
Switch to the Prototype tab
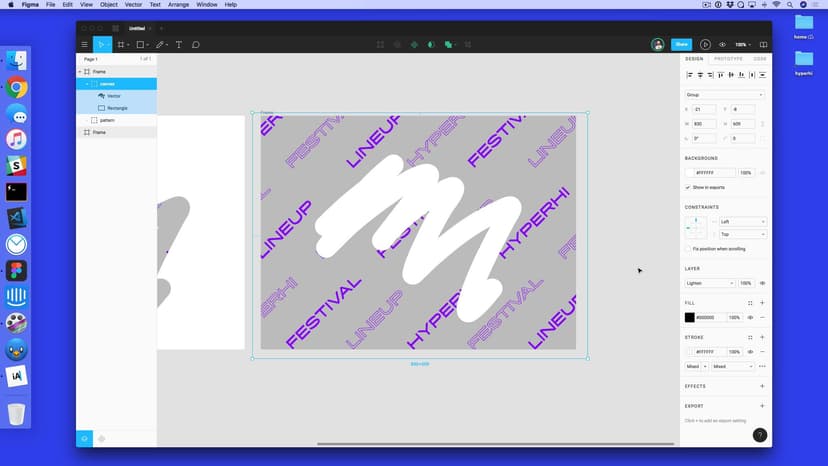(x=728, y=59)
